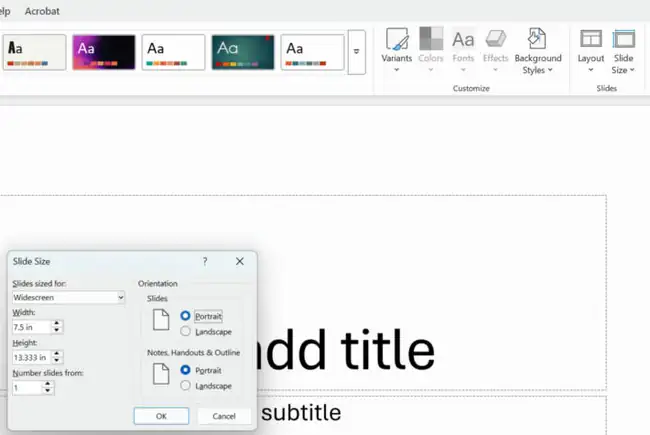Screen dimensions: 650x435
Task: Increase Height with up spinner arrow
Action: [57, 354]
